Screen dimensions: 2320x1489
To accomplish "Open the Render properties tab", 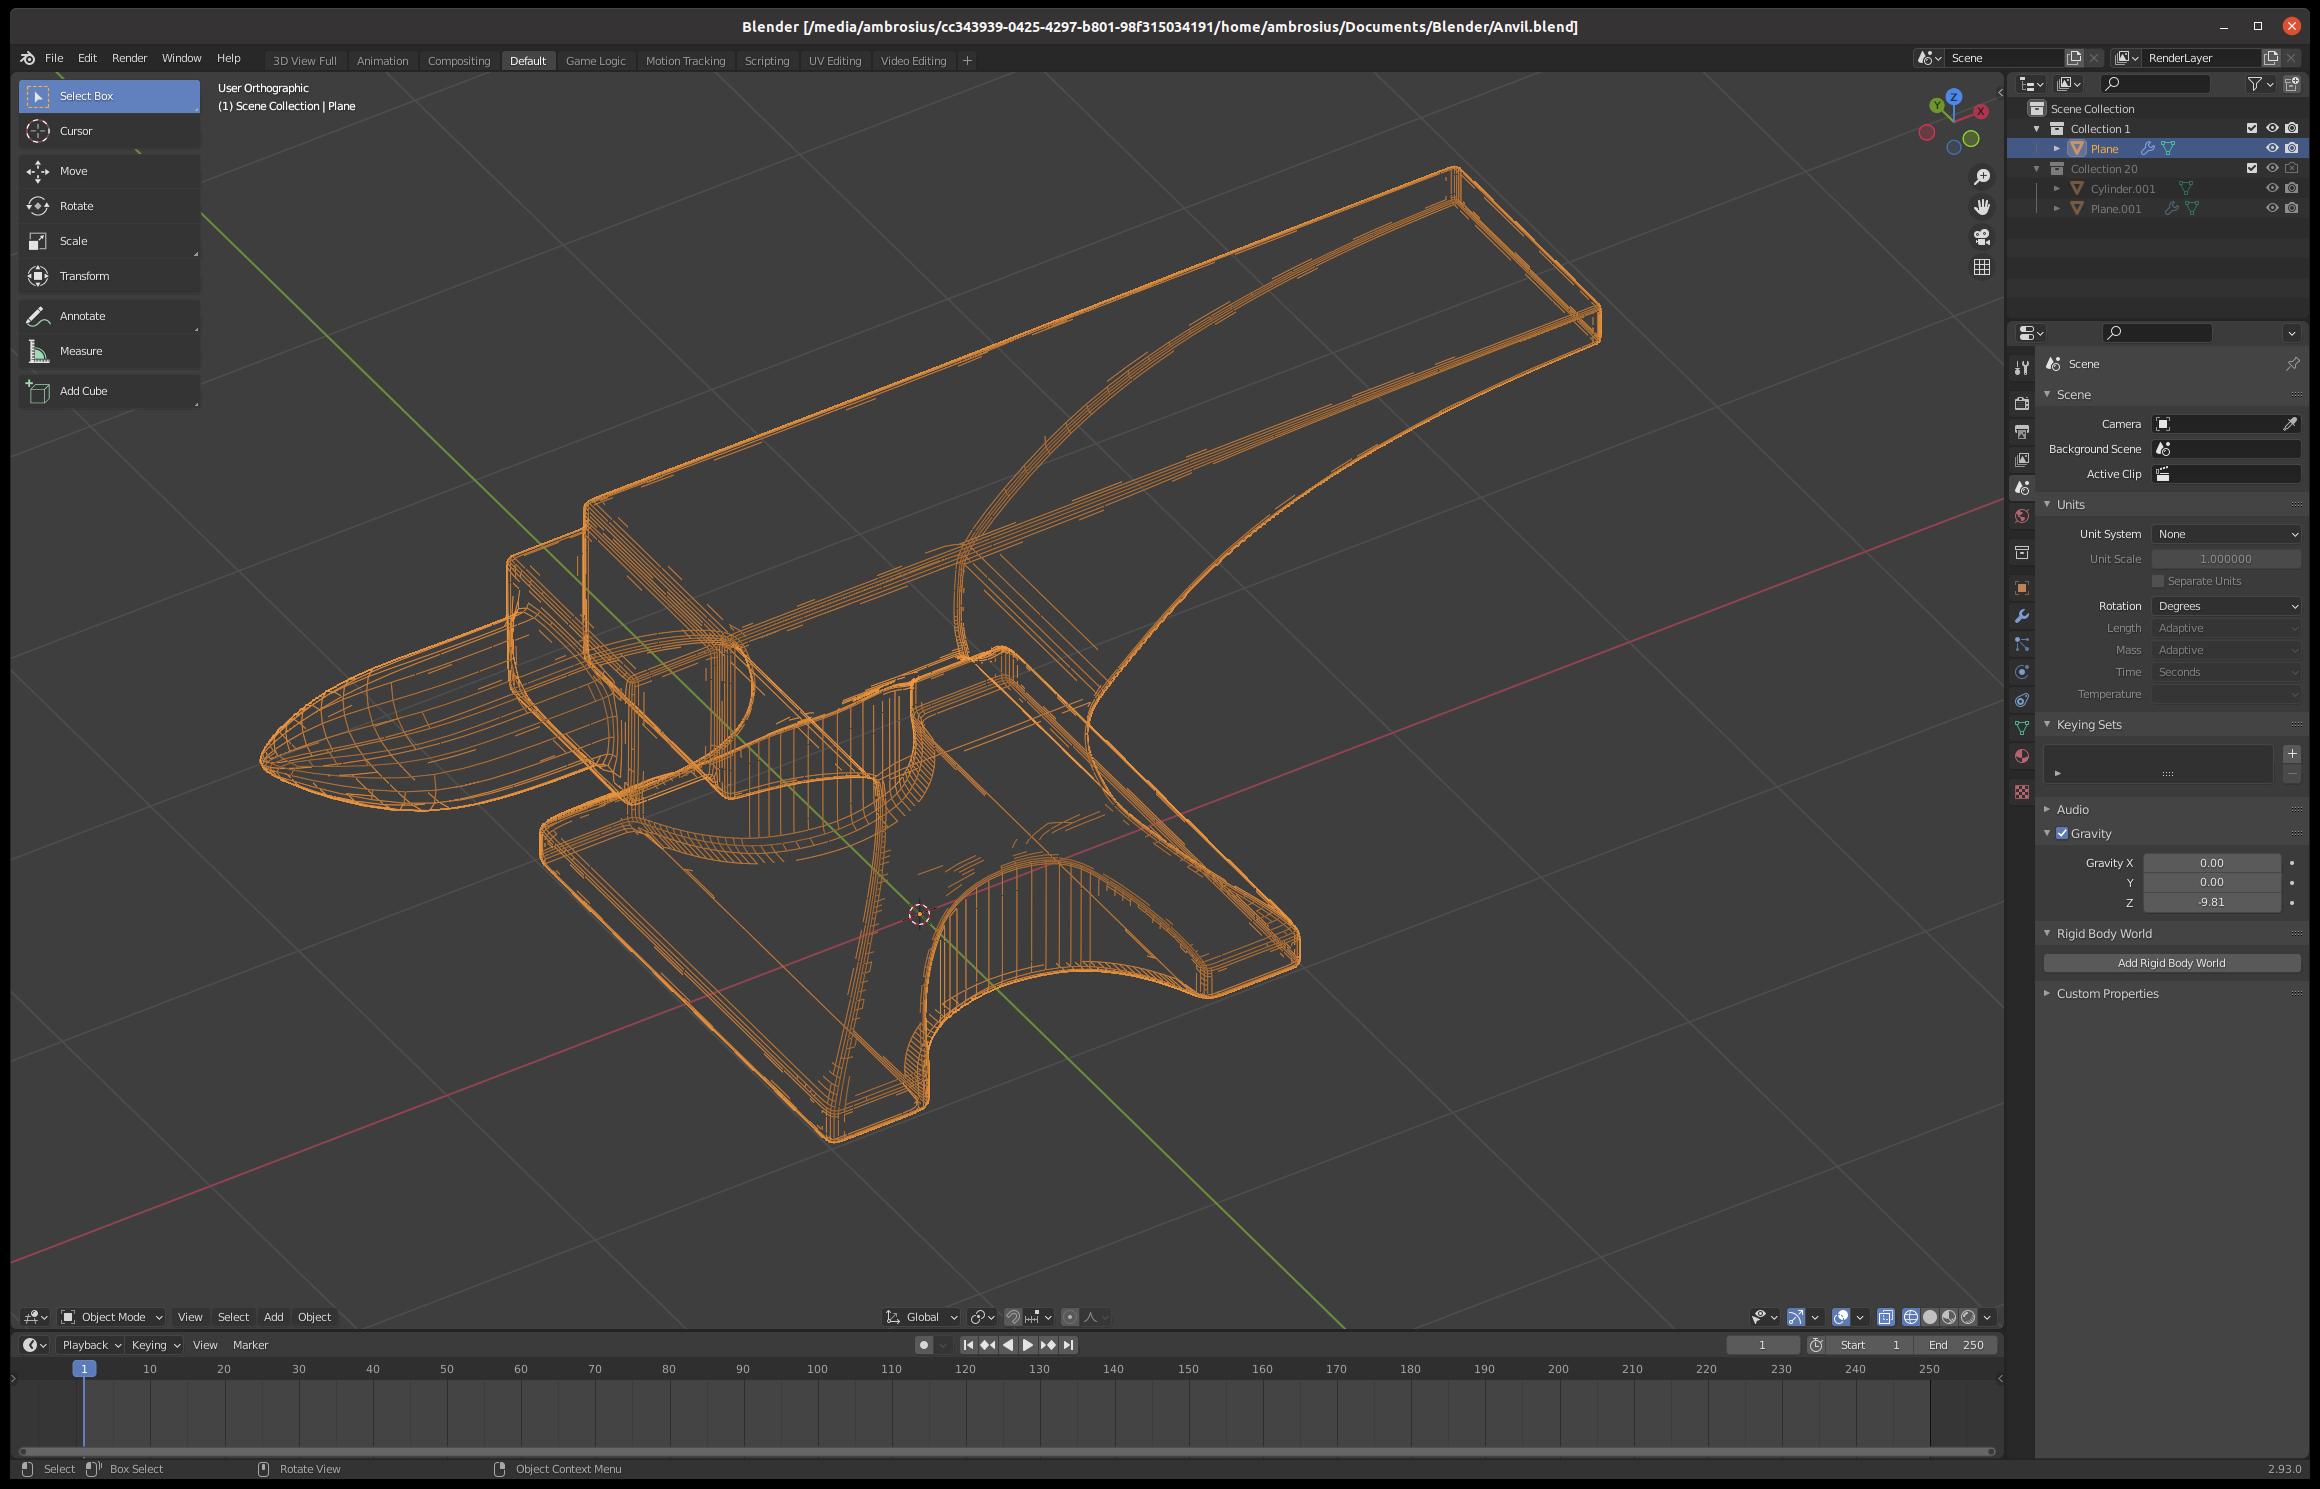I will [x=2021, y=403].
